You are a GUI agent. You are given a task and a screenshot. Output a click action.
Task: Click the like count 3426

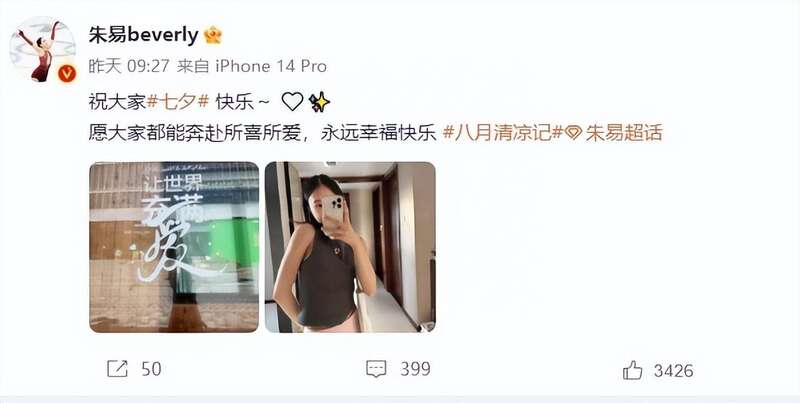tap(673, 370)
